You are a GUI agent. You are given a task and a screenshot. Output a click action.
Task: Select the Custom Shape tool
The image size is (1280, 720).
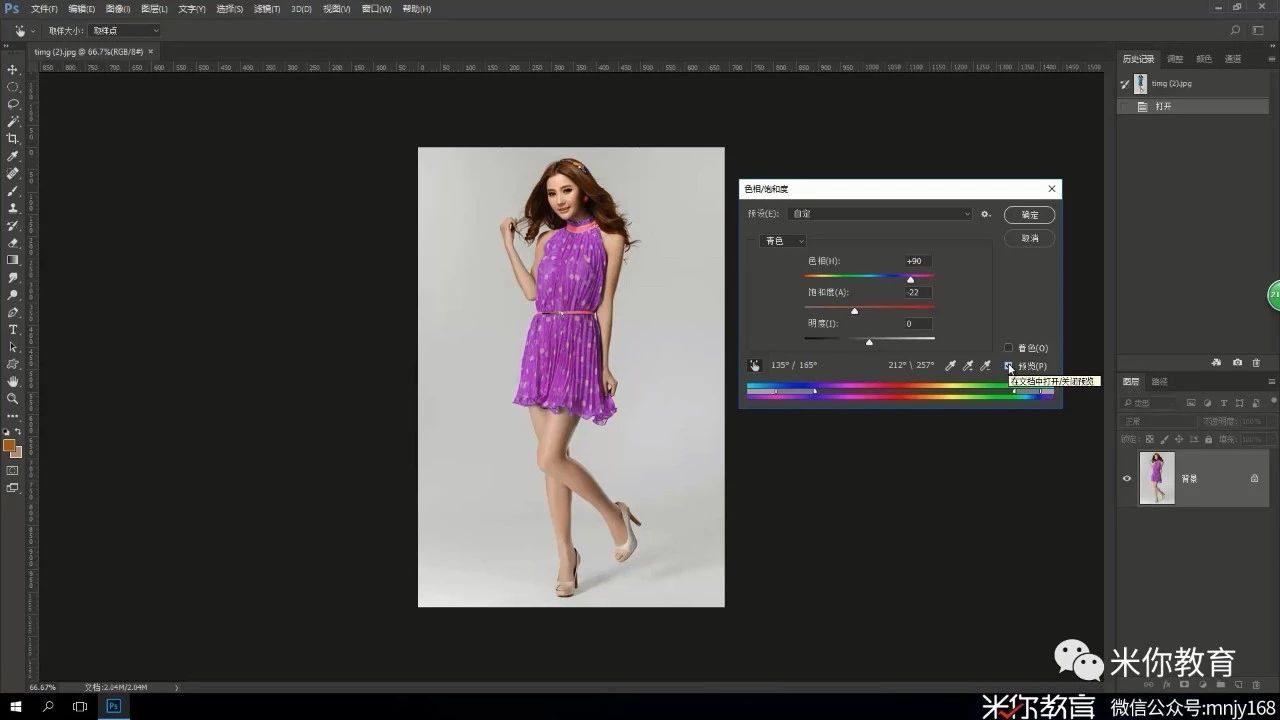click(13, 364)
